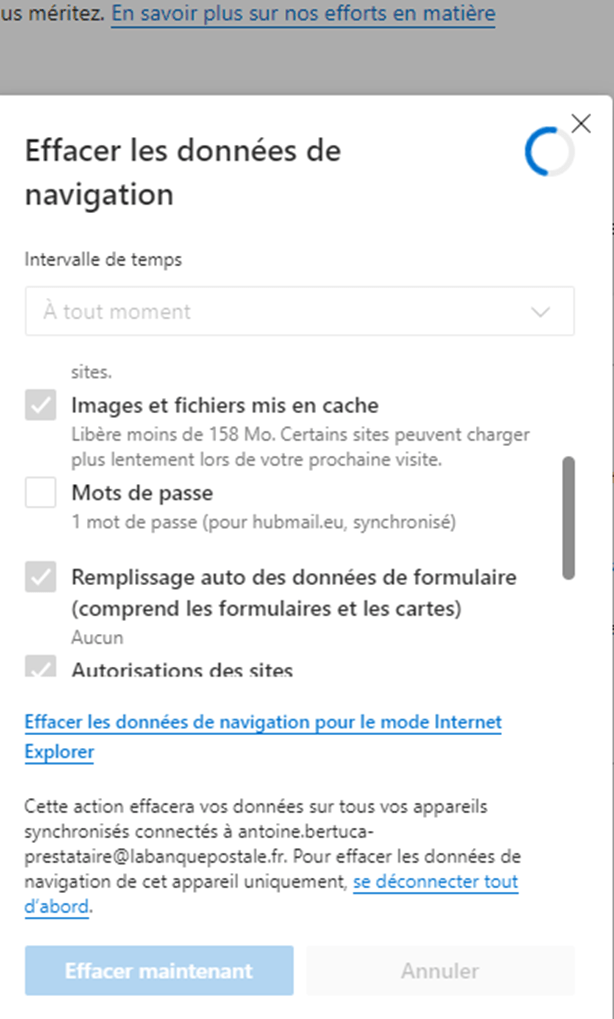Click the 'Annuler' button
614x1019 pixels.
click(x=440, y=971)
